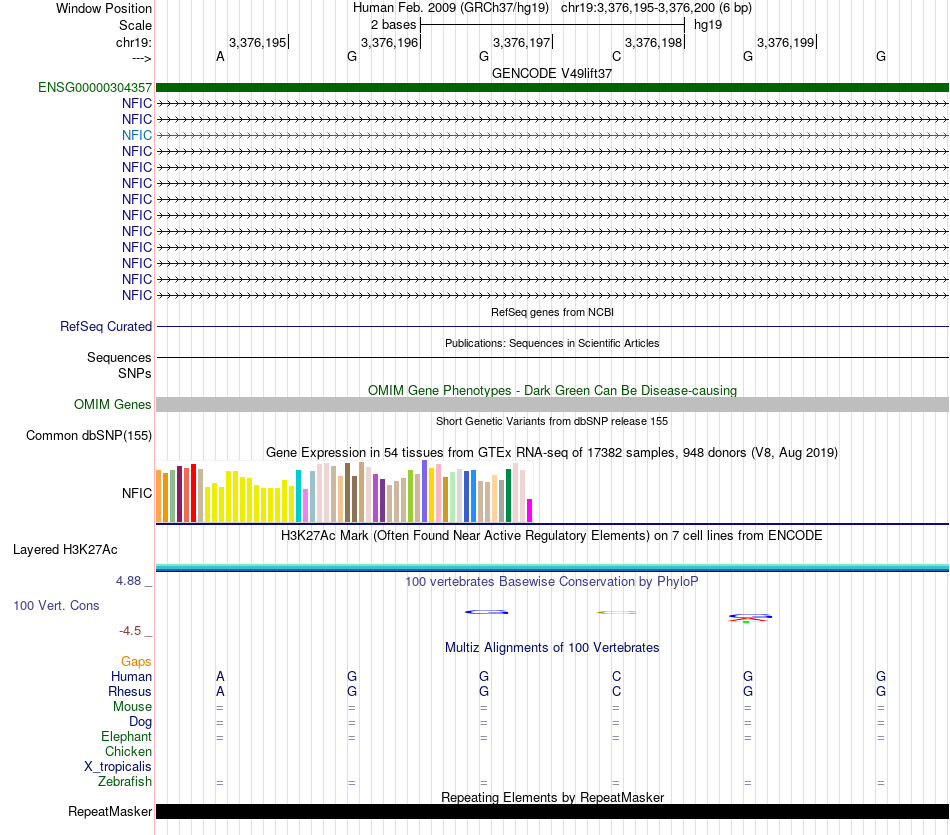Image resolution: width=950 pixels, height=835 pixels.
Task: Click the cyan H3K27Ac signal band
Action: click(552, 567)
